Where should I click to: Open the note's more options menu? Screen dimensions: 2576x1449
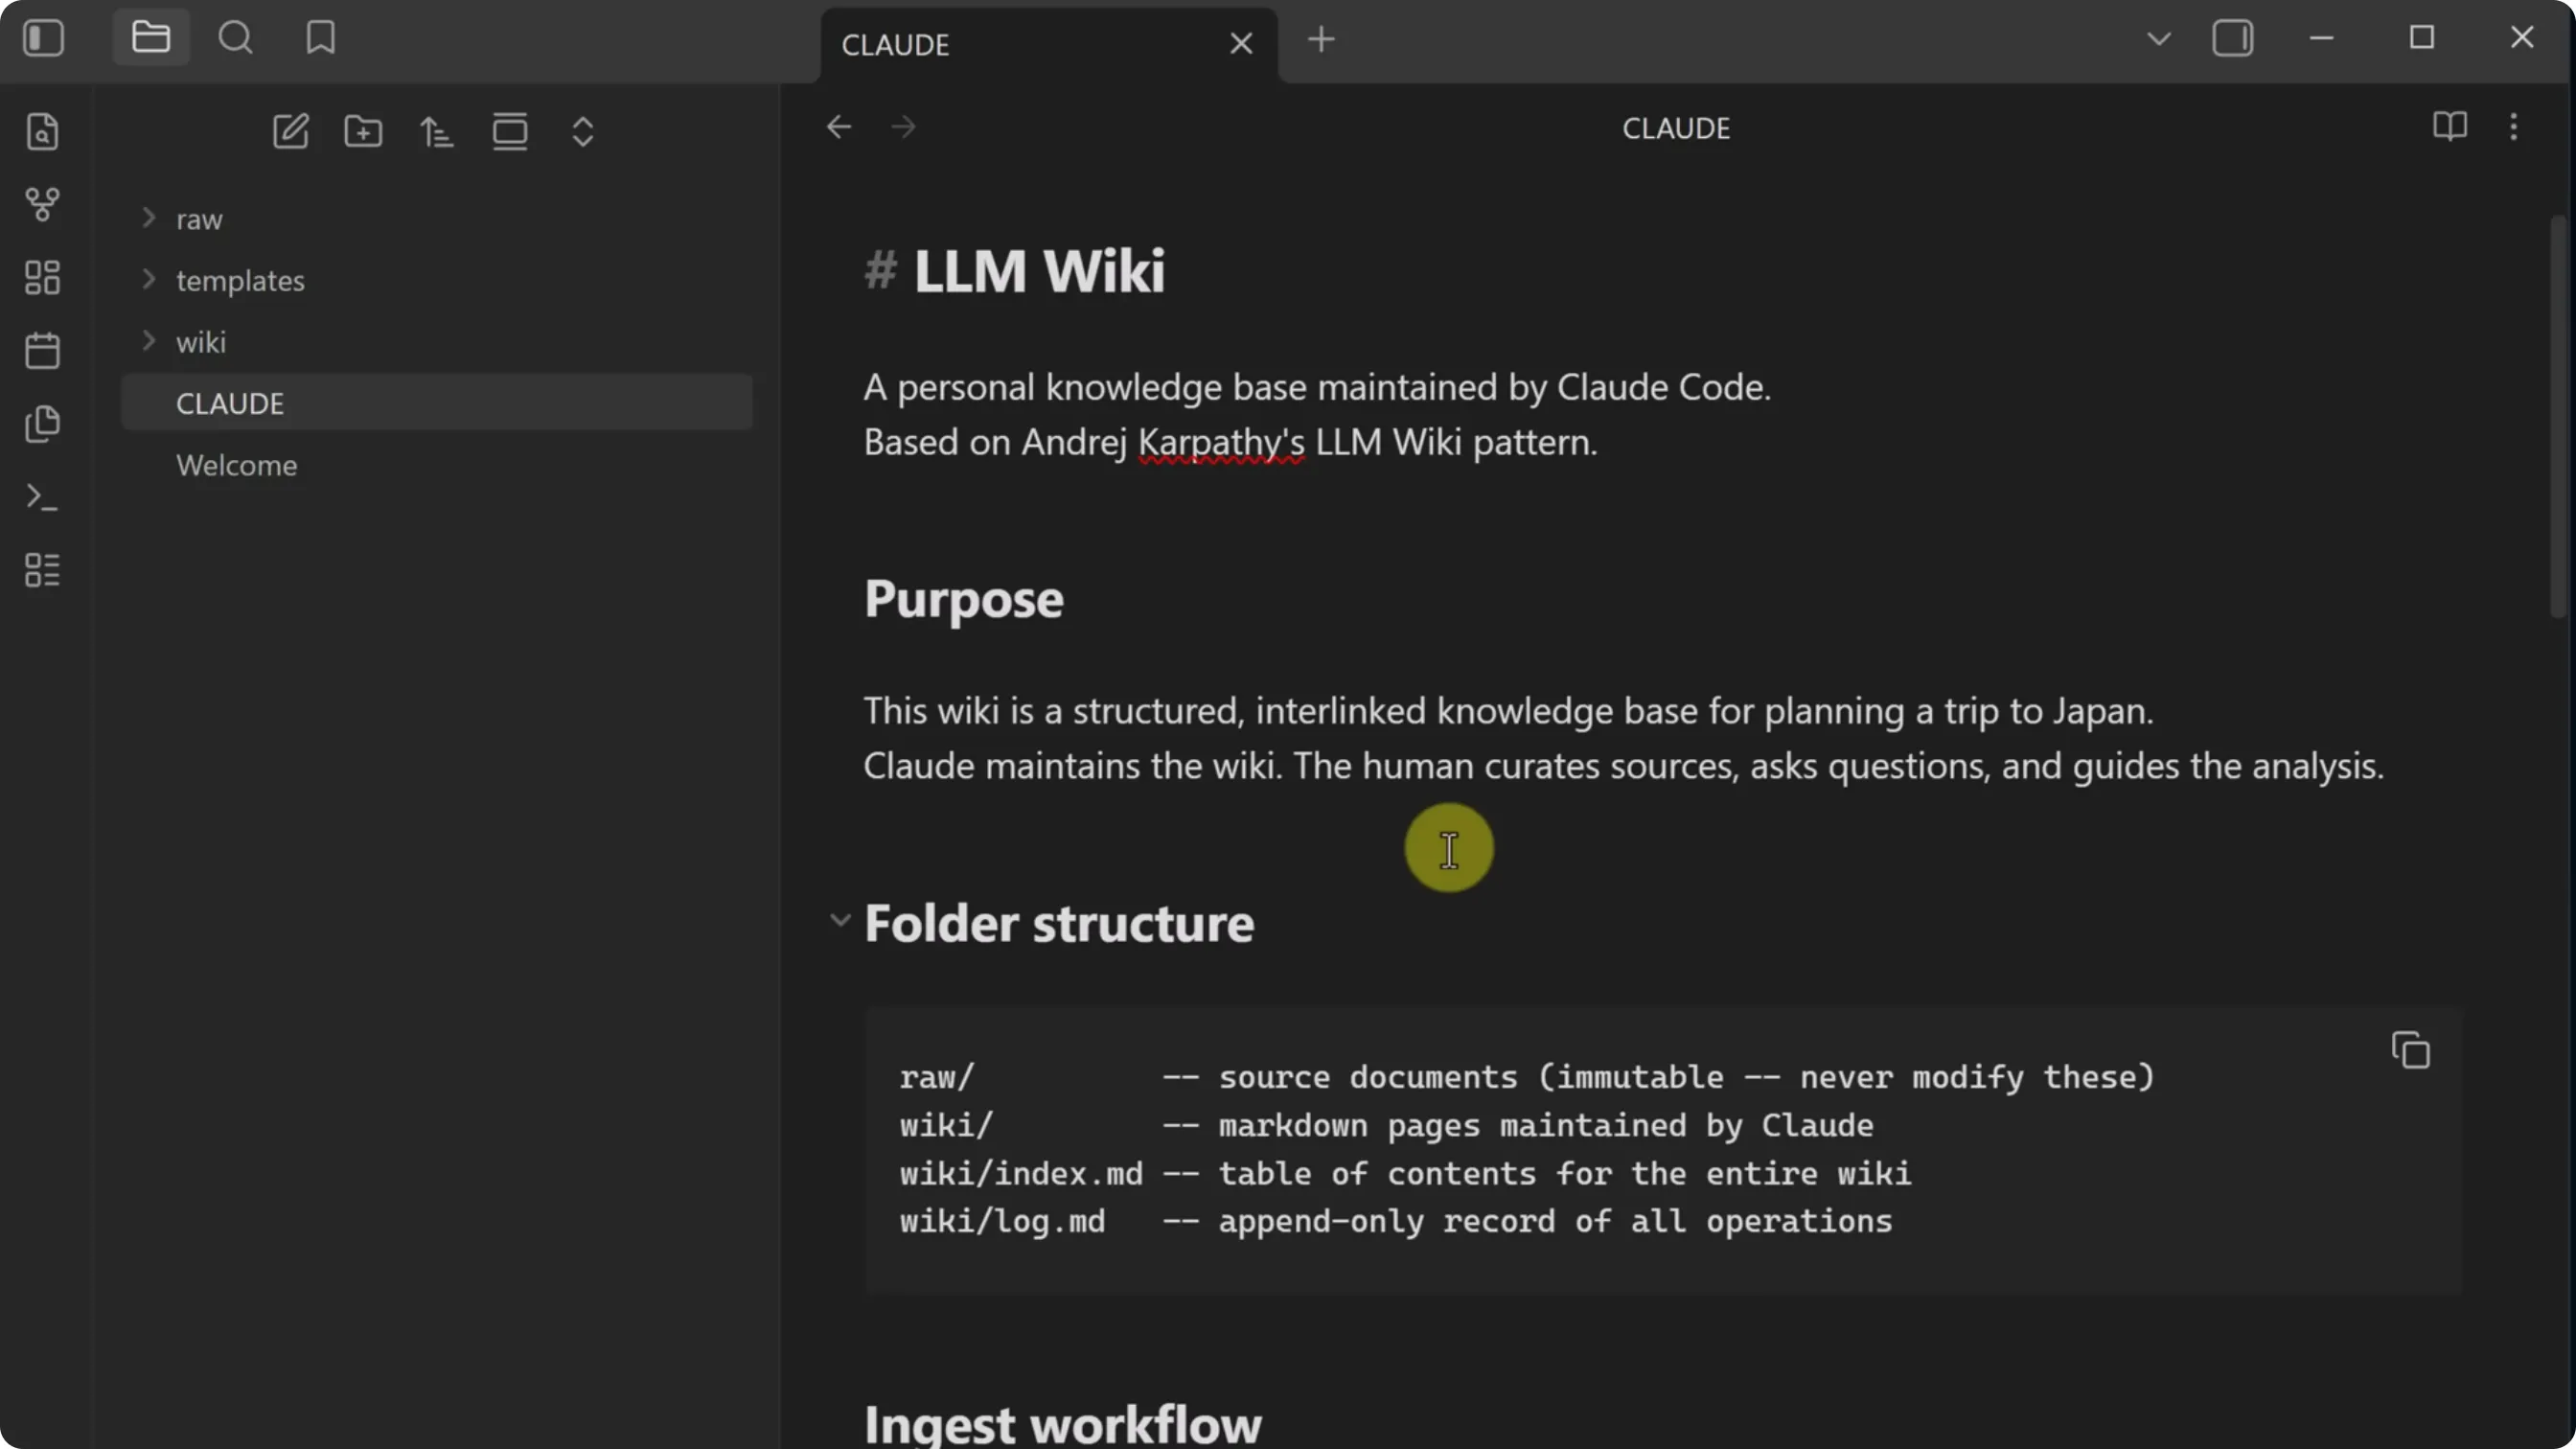(x=2513, y=127)
